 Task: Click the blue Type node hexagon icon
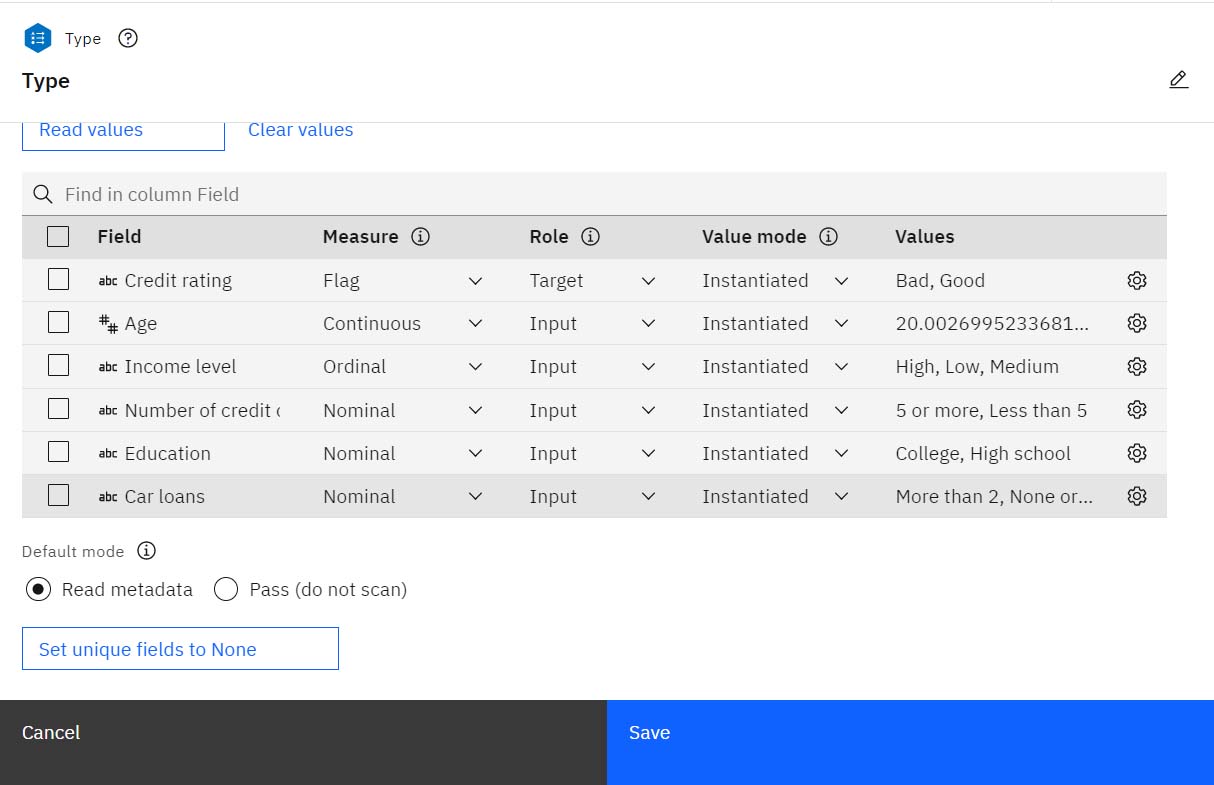tap(38, 38)
